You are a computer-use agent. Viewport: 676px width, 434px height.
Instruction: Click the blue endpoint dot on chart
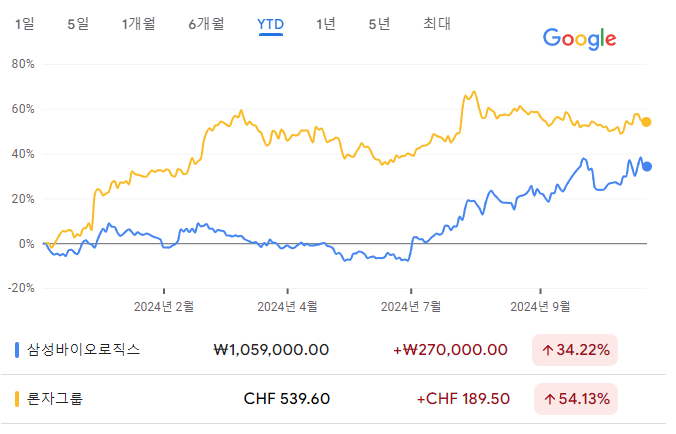point(647,166)
